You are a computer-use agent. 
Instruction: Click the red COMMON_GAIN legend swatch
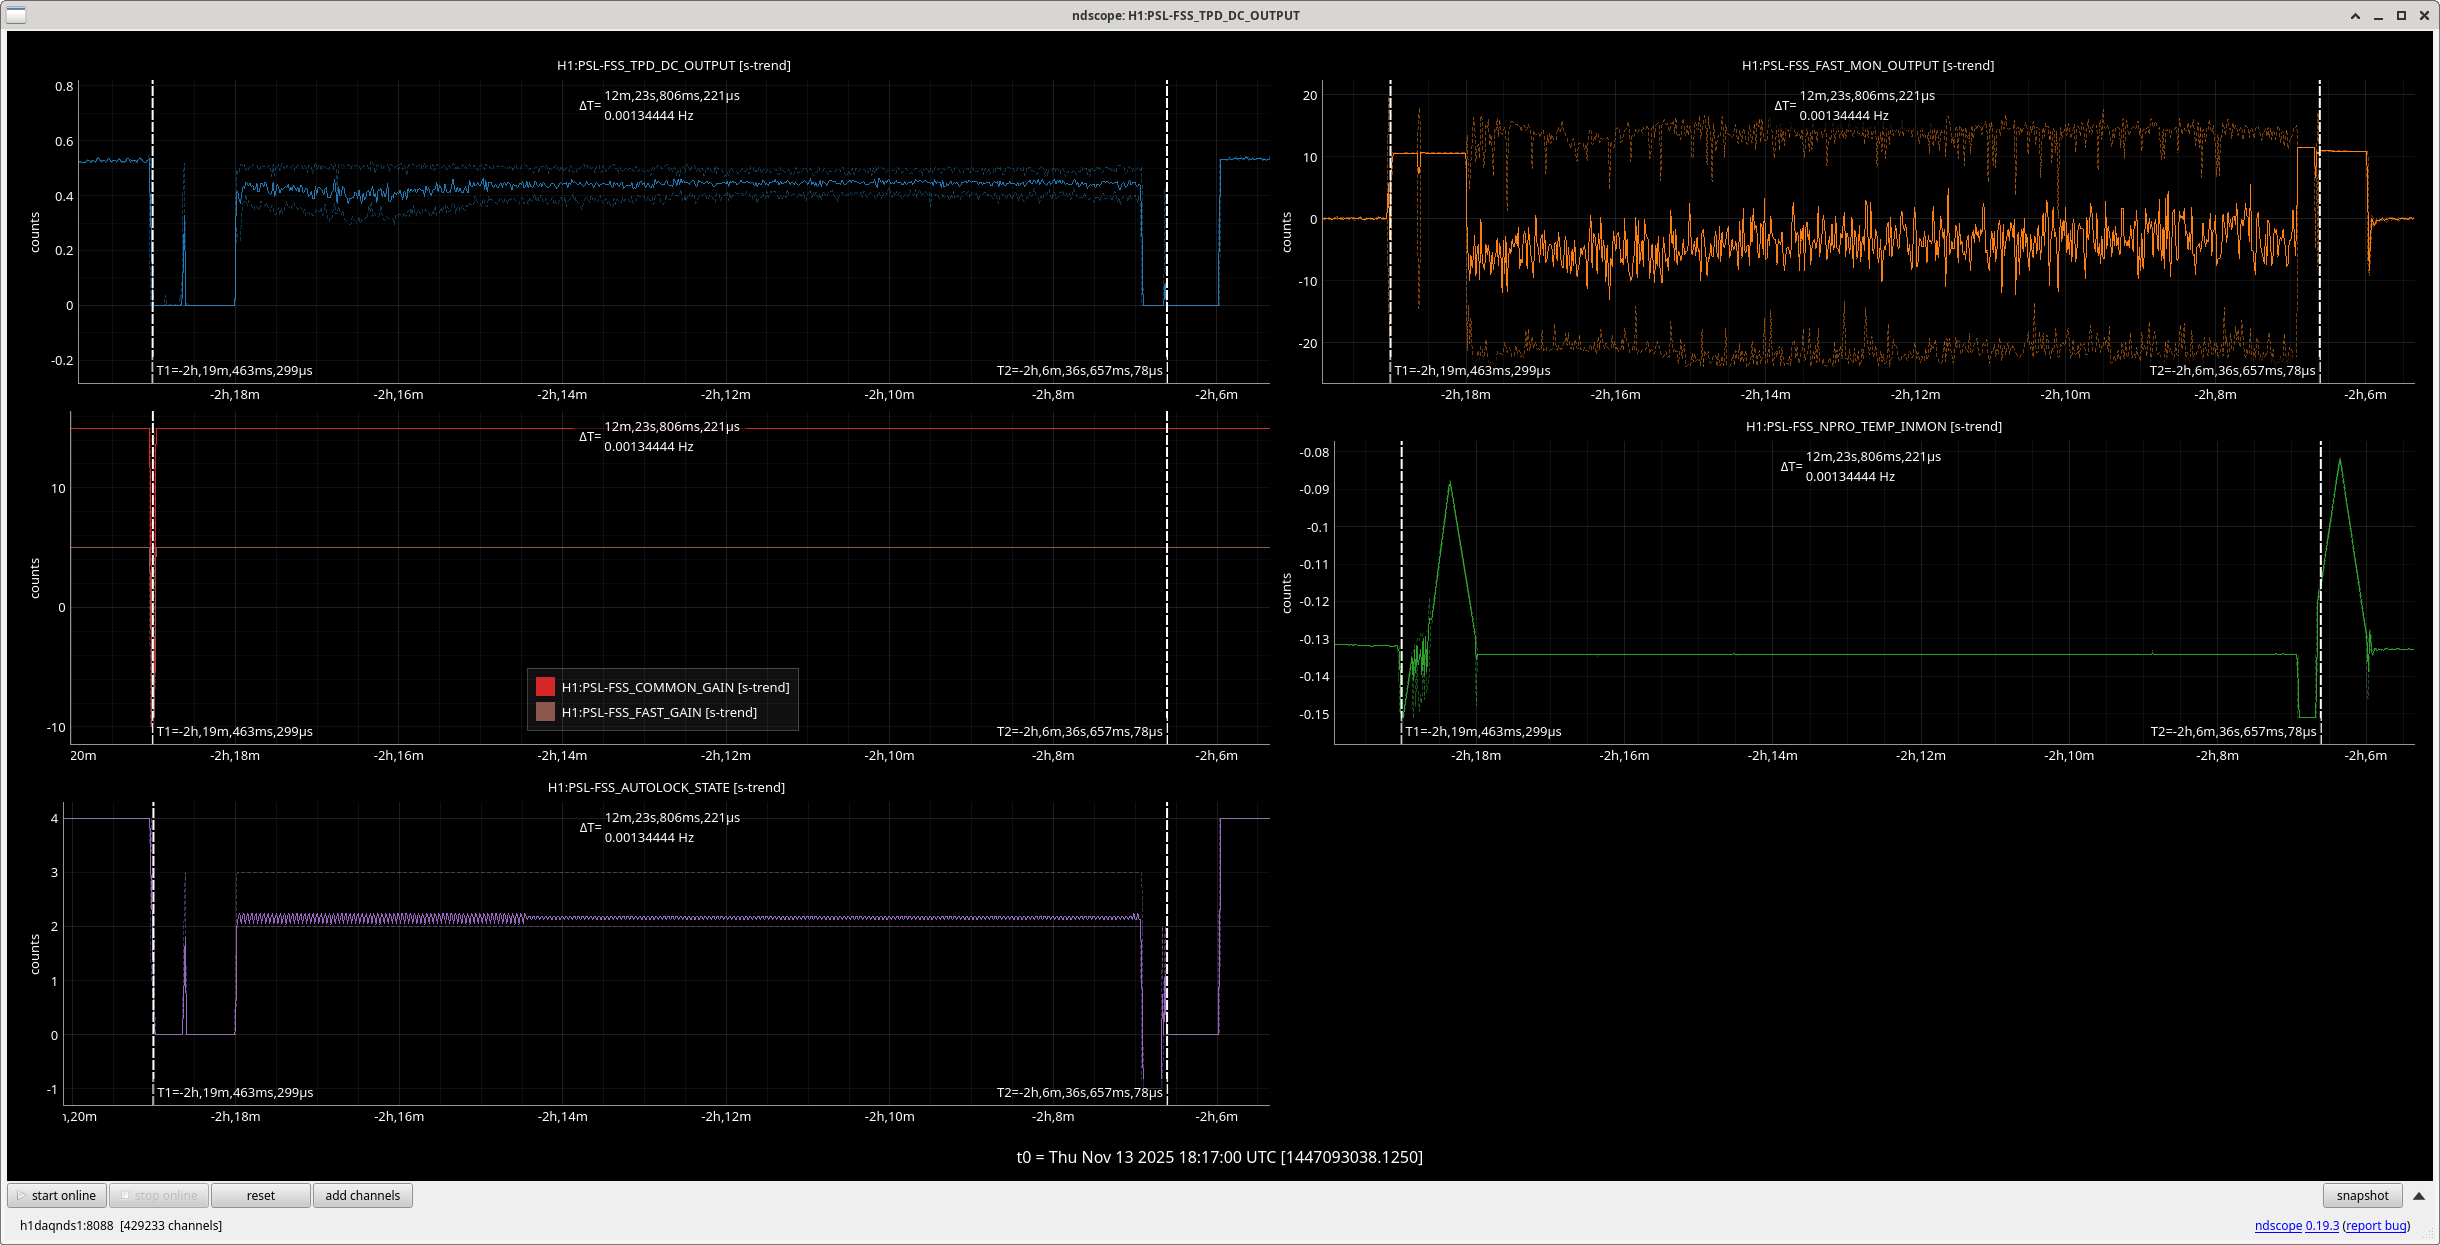click(x=545, y=687)
